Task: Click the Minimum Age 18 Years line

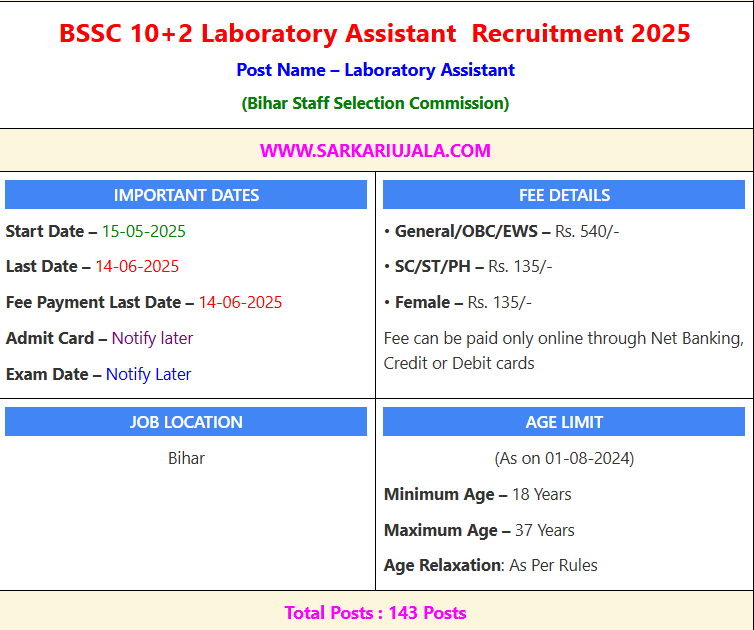Action: pos(478,494)
